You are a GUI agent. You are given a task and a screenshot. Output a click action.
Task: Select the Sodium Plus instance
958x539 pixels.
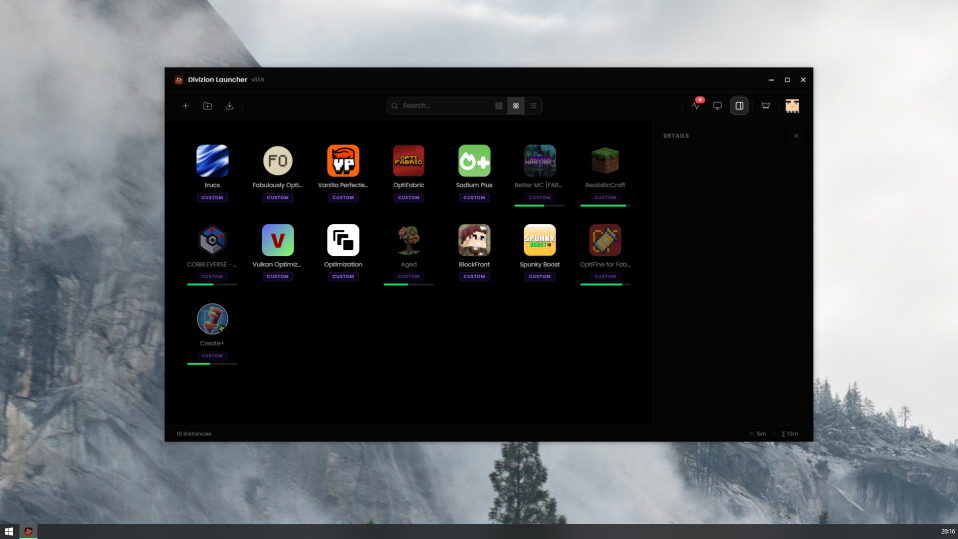[474, 161]
